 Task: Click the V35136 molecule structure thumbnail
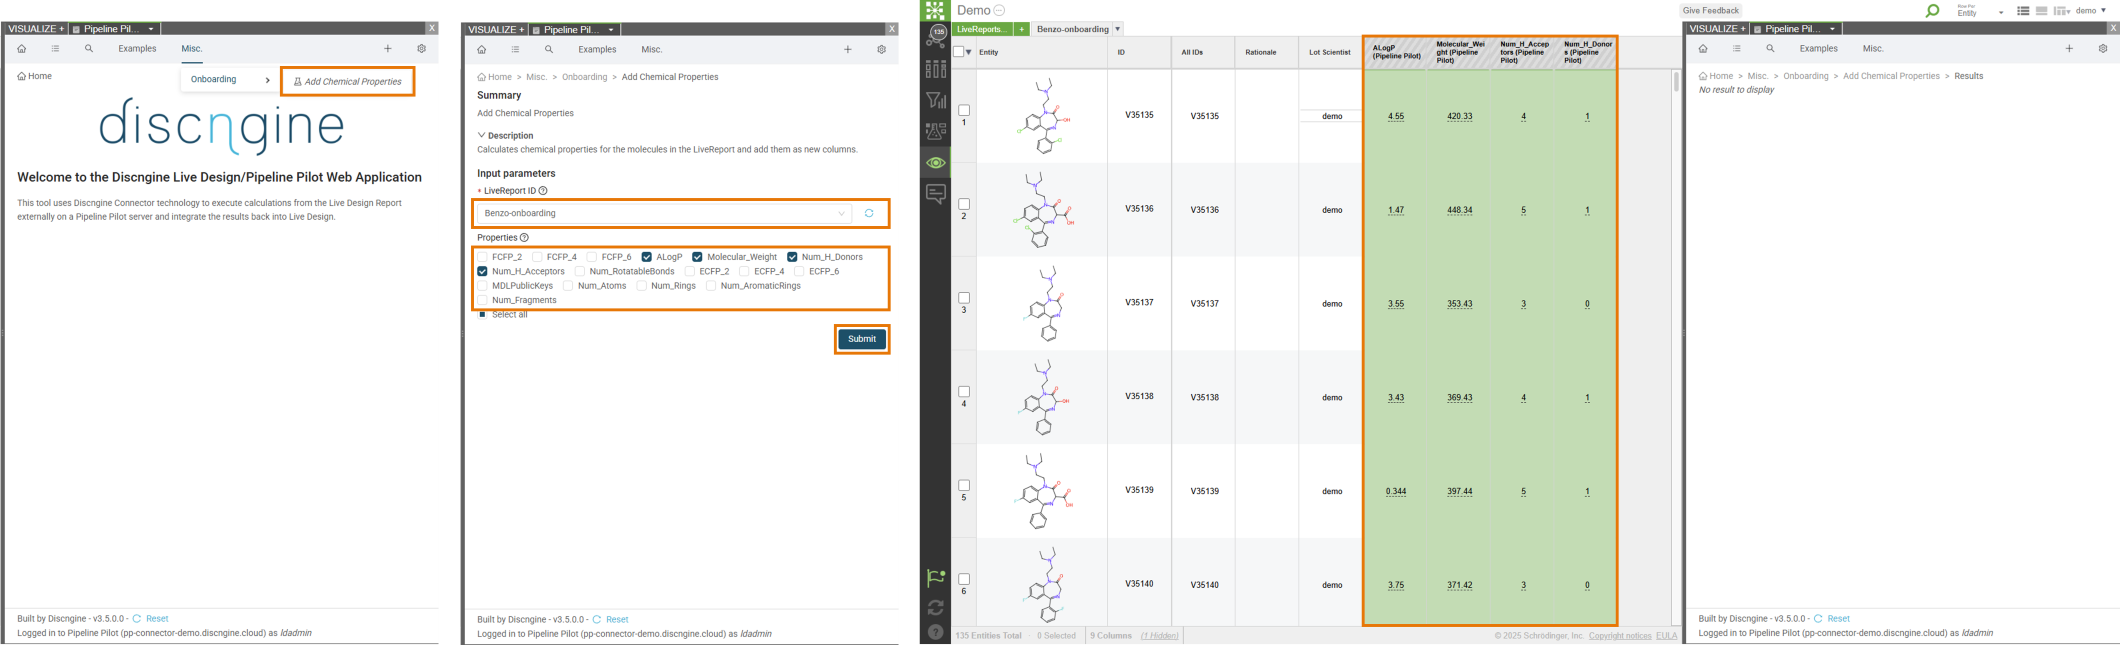[x=1042, y=210]
